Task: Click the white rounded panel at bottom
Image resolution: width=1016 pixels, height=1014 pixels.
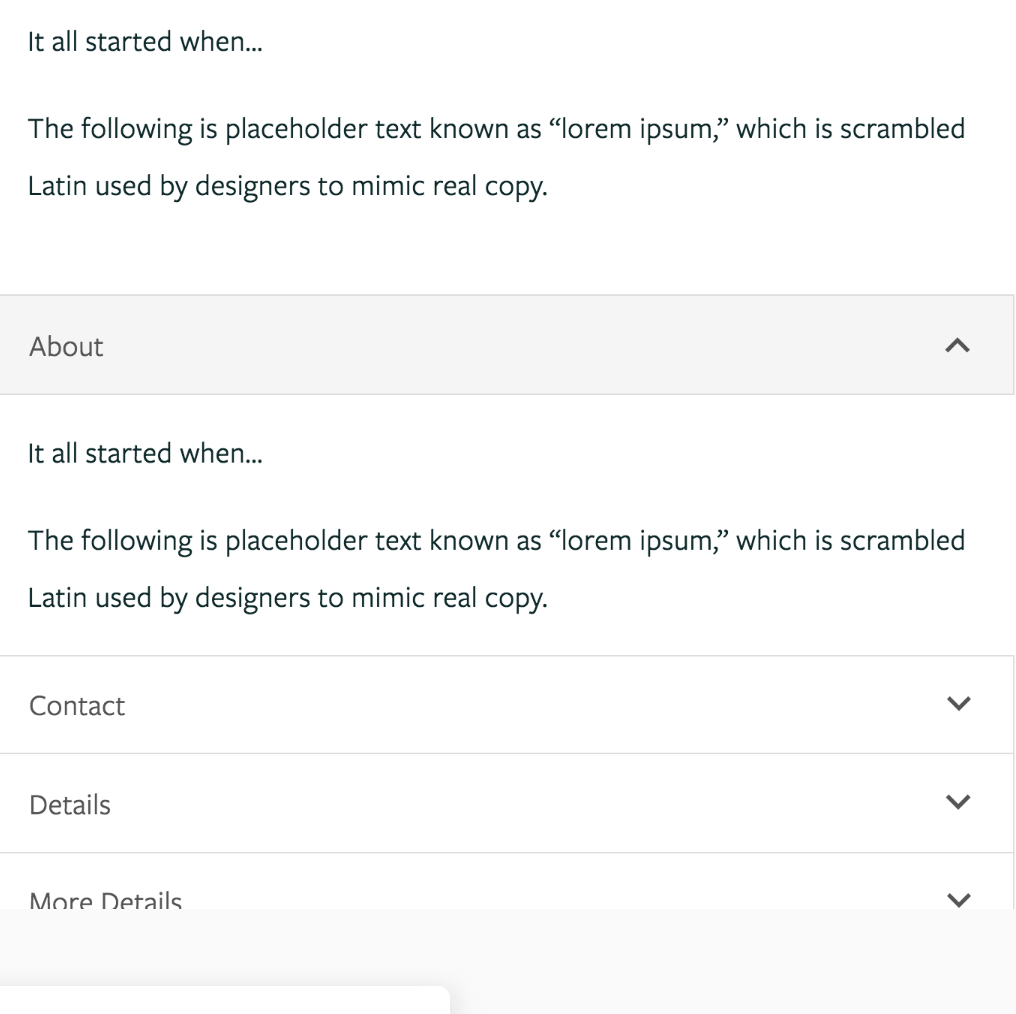Action: point(225,1000)
